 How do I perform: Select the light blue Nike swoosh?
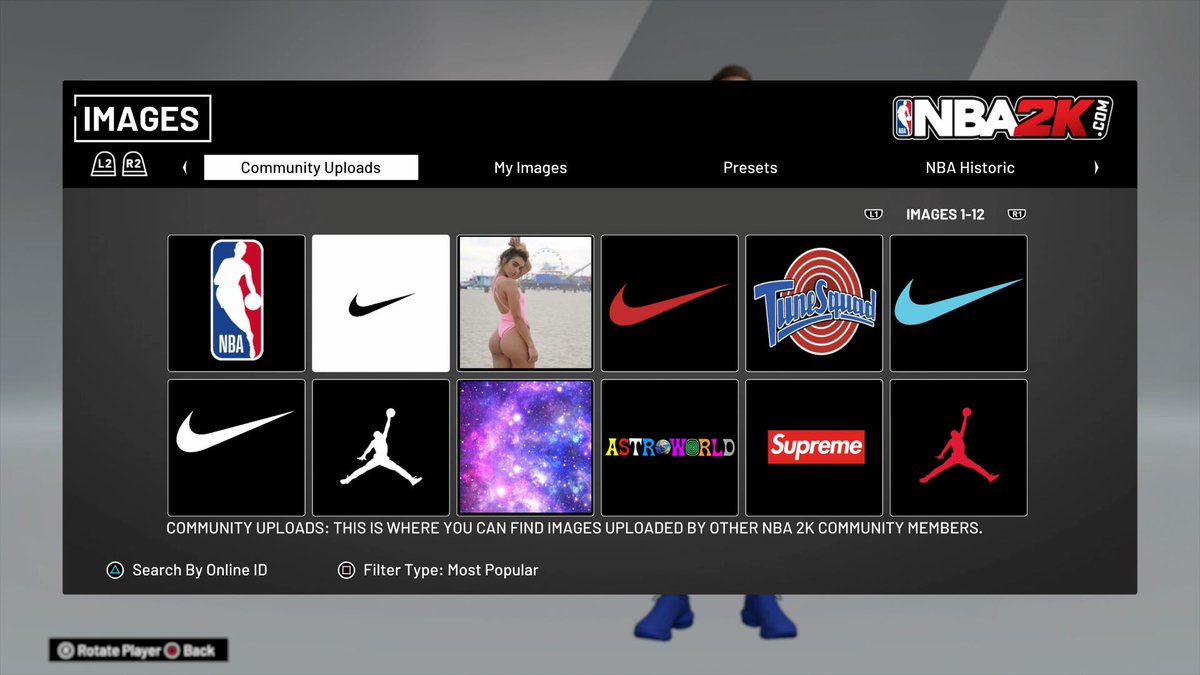click(x=959, y=304)
